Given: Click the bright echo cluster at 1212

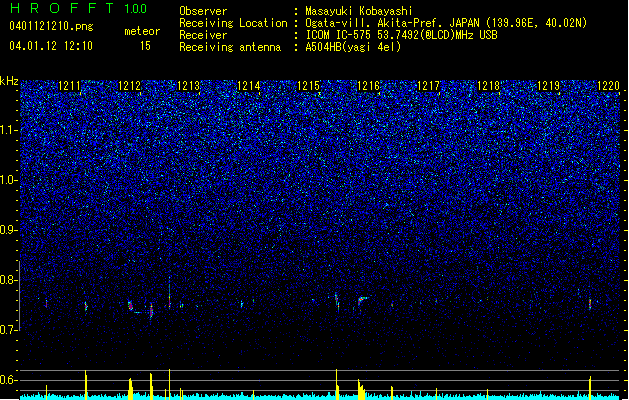Looking at the screenshot, I should coord(130,305).
